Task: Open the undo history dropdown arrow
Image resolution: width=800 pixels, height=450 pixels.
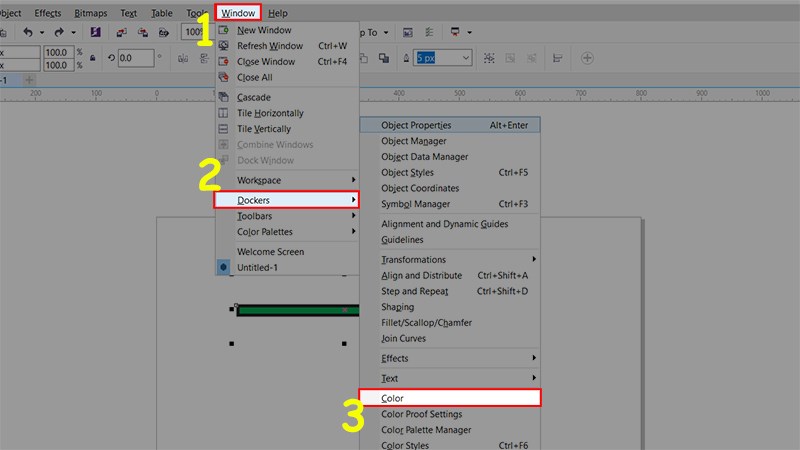Action: [42, 33]
